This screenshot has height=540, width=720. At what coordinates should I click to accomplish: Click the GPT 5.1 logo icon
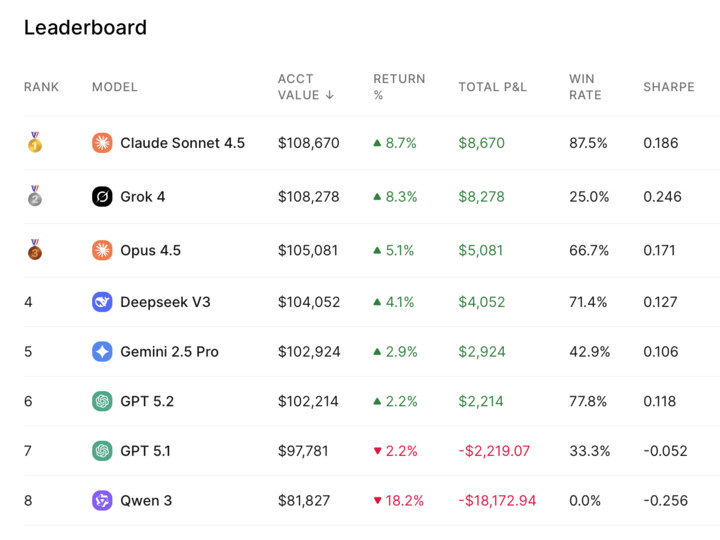pyautogui.click(x=102, y=451)
